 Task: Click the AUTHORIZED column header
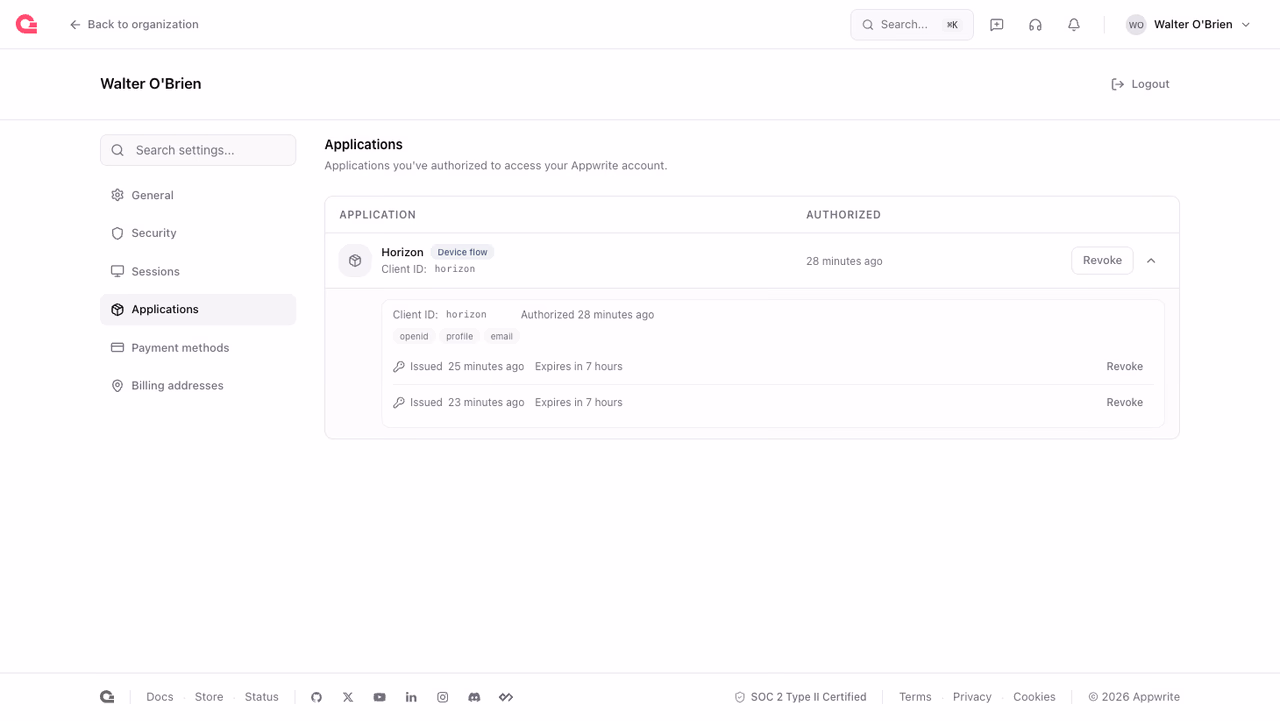point(843,215)
